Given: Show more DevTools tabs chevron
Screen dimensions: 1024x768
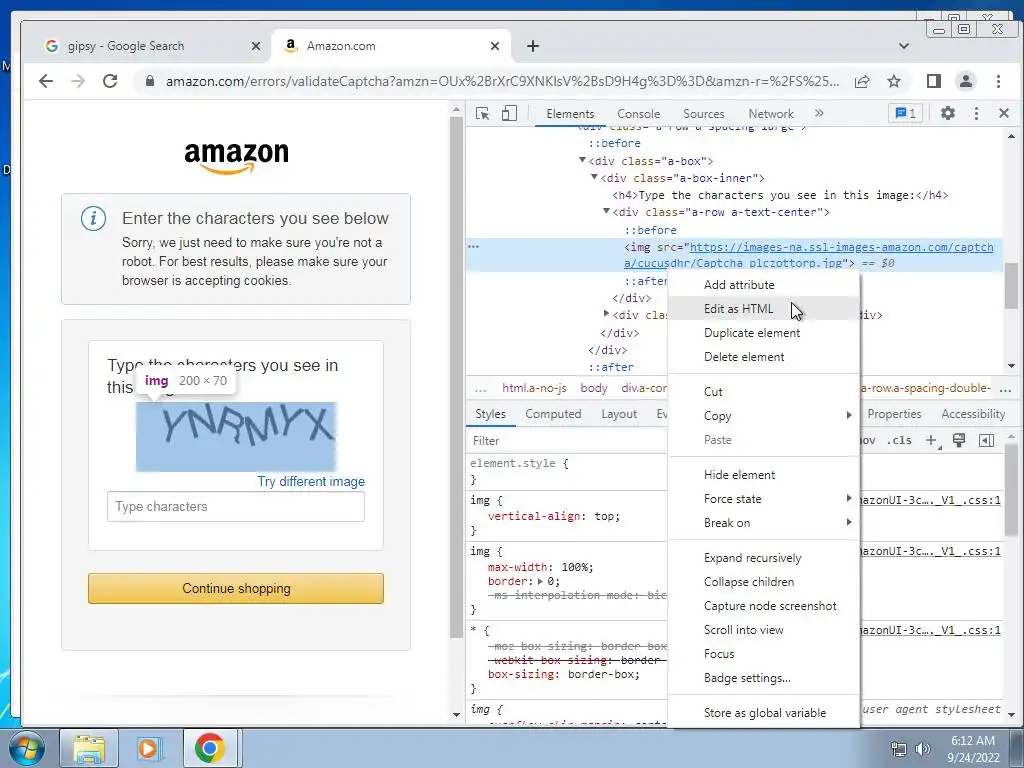Looking at the screenshot, I should point(819,114).
